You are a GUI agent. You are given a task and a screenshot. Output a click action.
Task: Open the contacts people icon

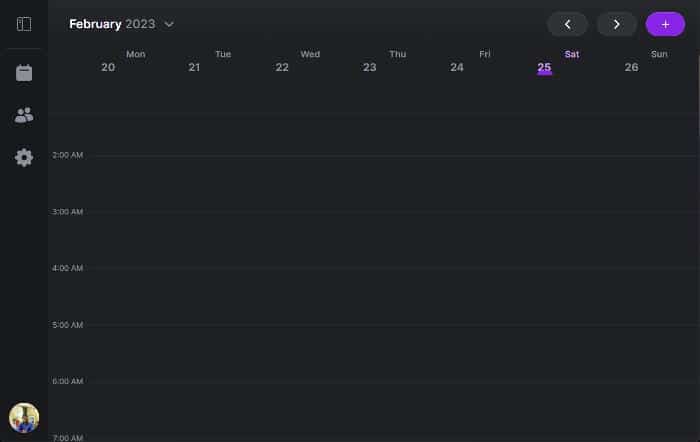[x=24, y=115]
